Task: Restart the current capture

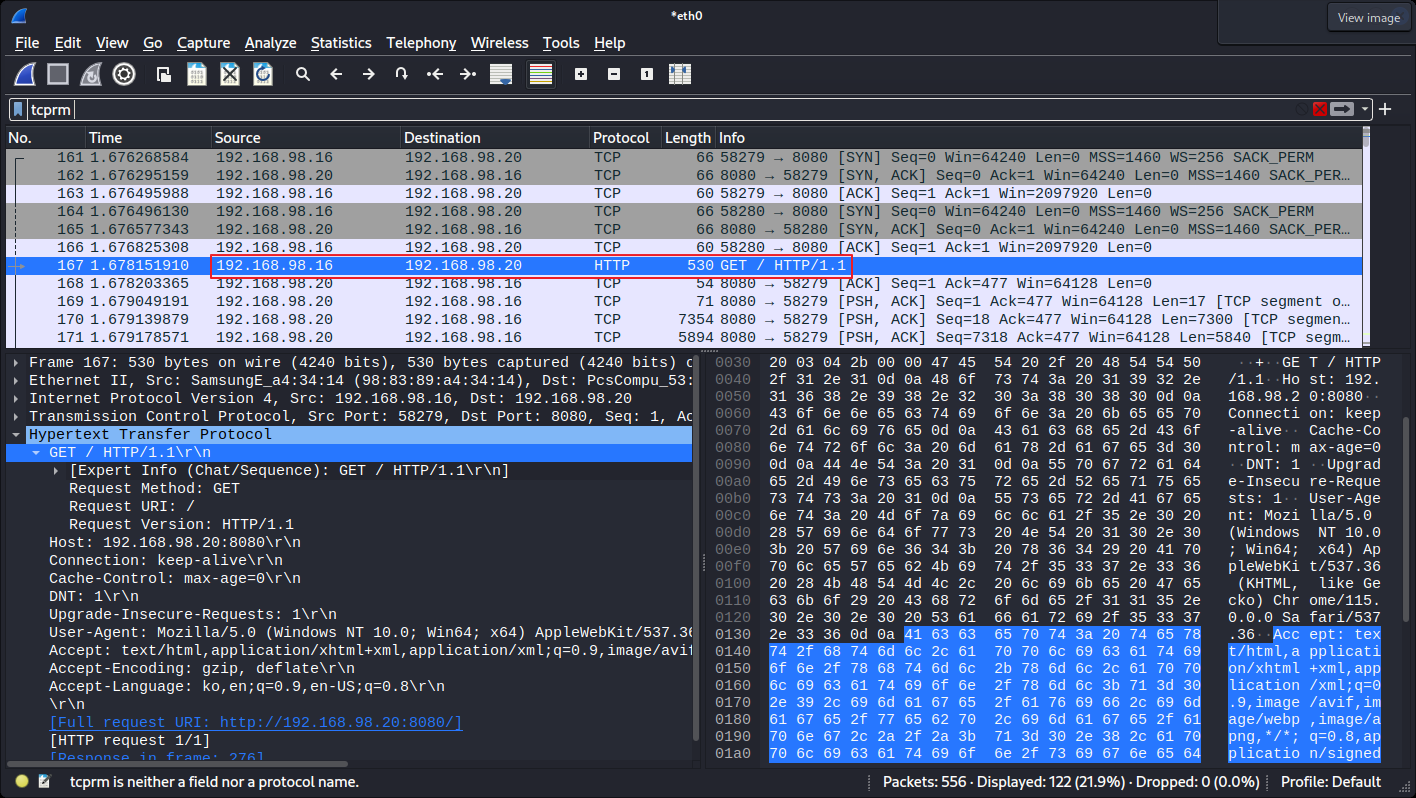Action: click(90, 73)
